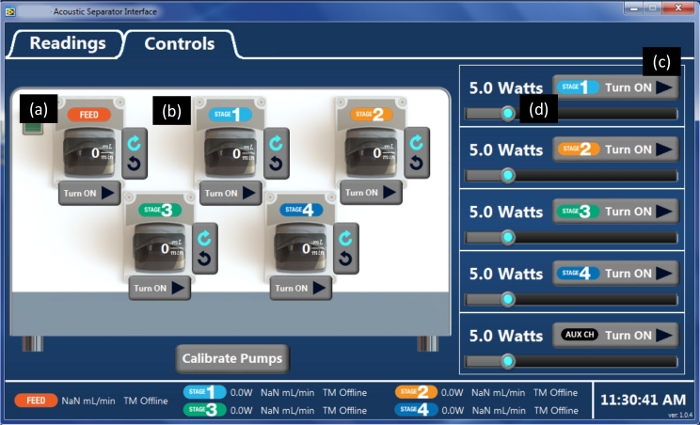This screenshot has width=700, height=425.
Task: Click the Stage 4 wattage slider handle
Action: [x=508, y=299]
